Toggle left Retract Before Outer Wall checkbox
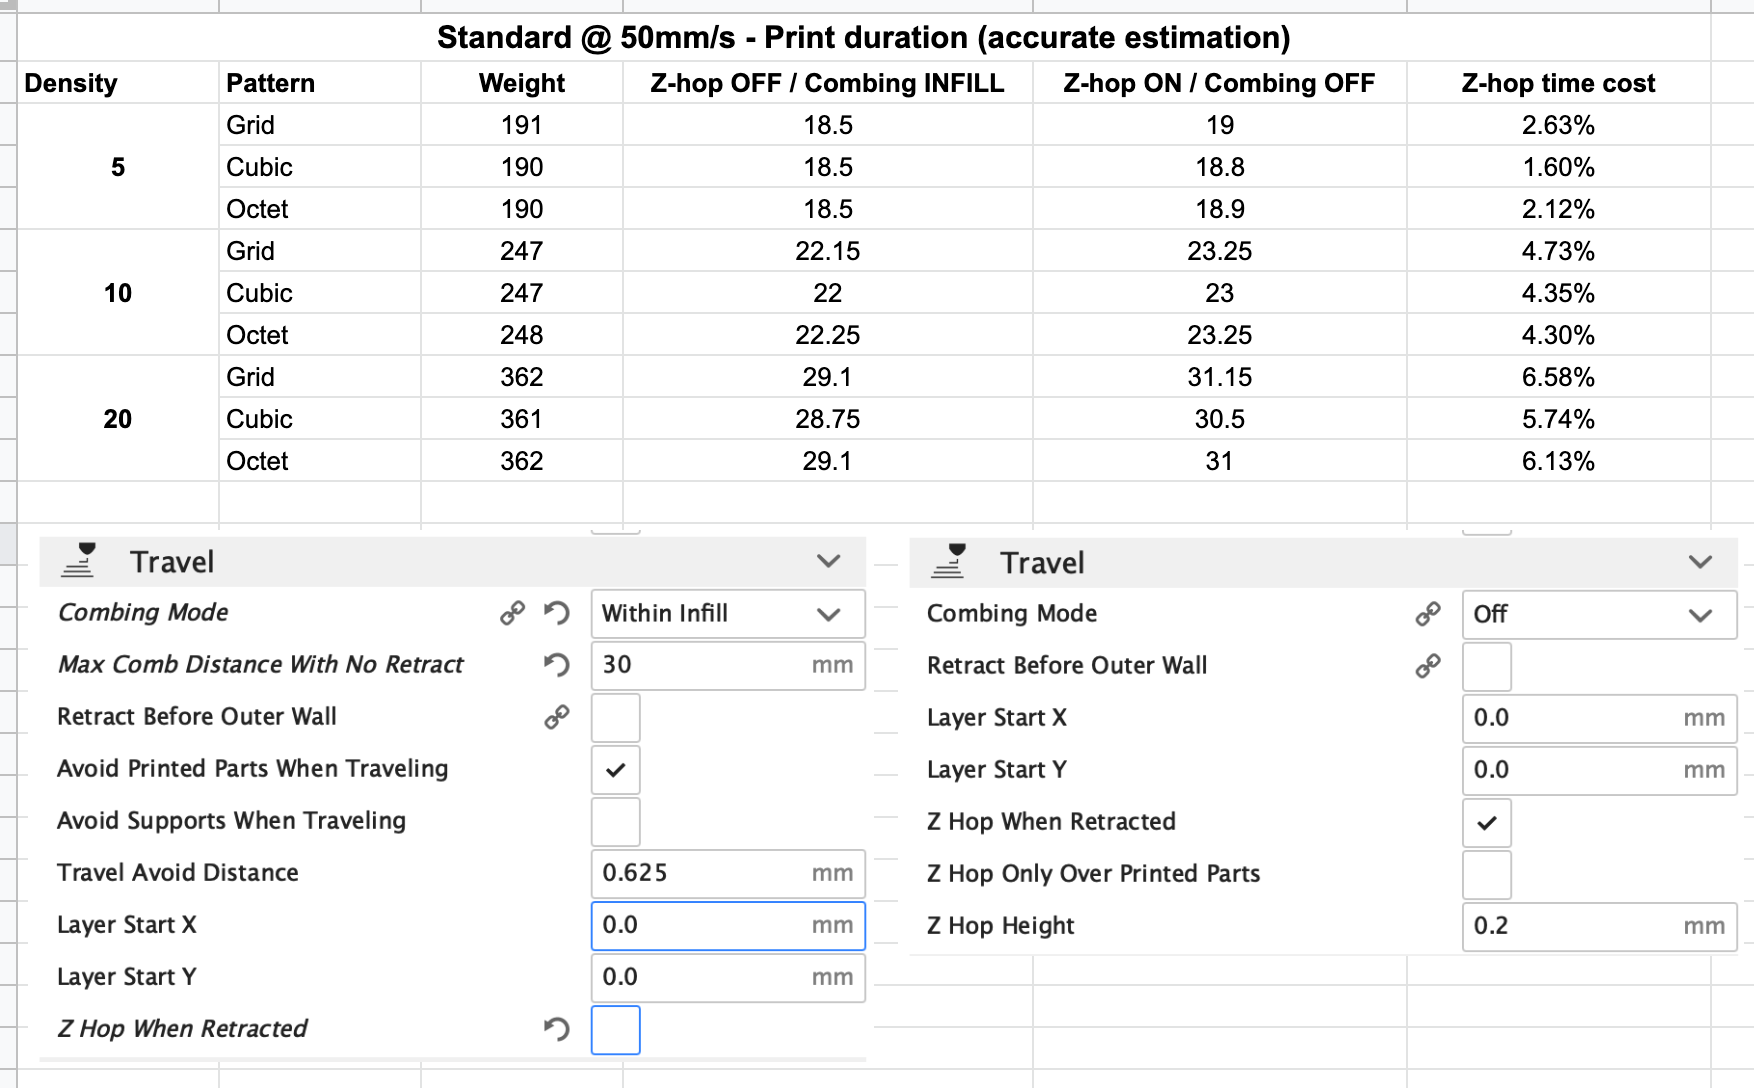The height and width of the screenshot is (1088, 1754). 616,718
